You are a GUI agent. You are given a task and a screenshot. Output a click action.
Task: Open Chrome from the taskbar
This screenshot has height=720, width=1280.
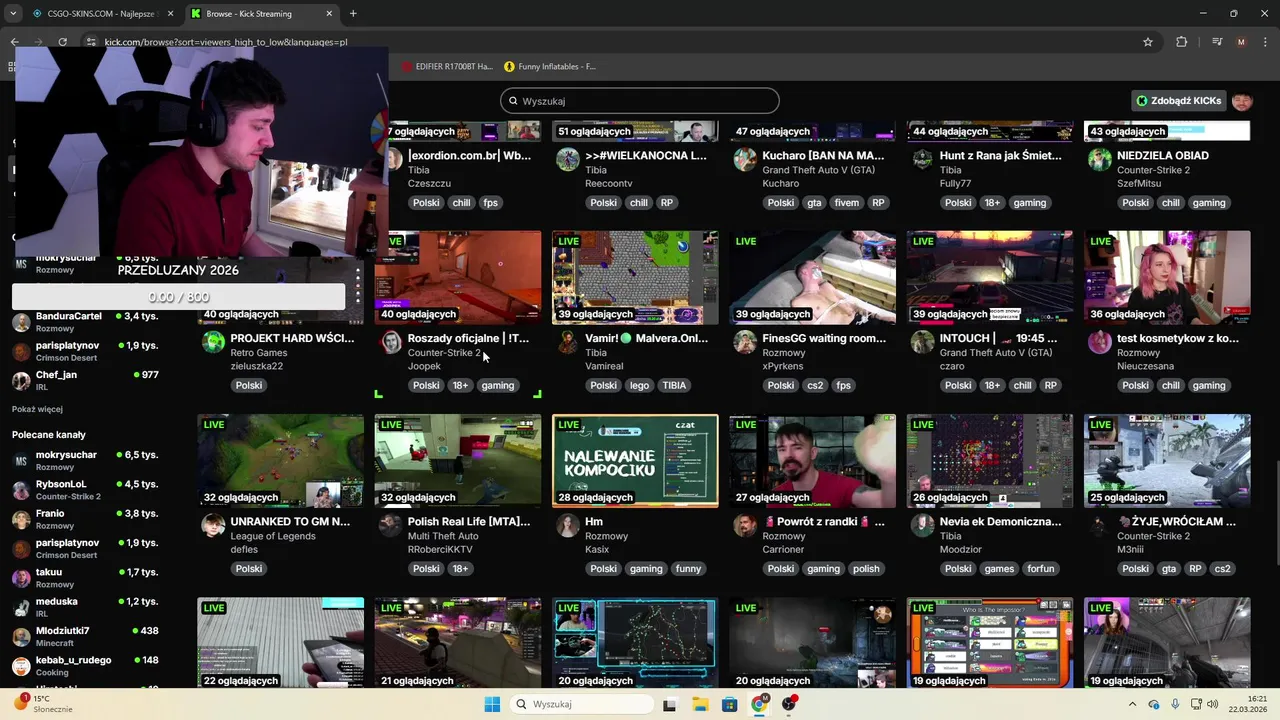pyautogui.click(x=759, y=704)
